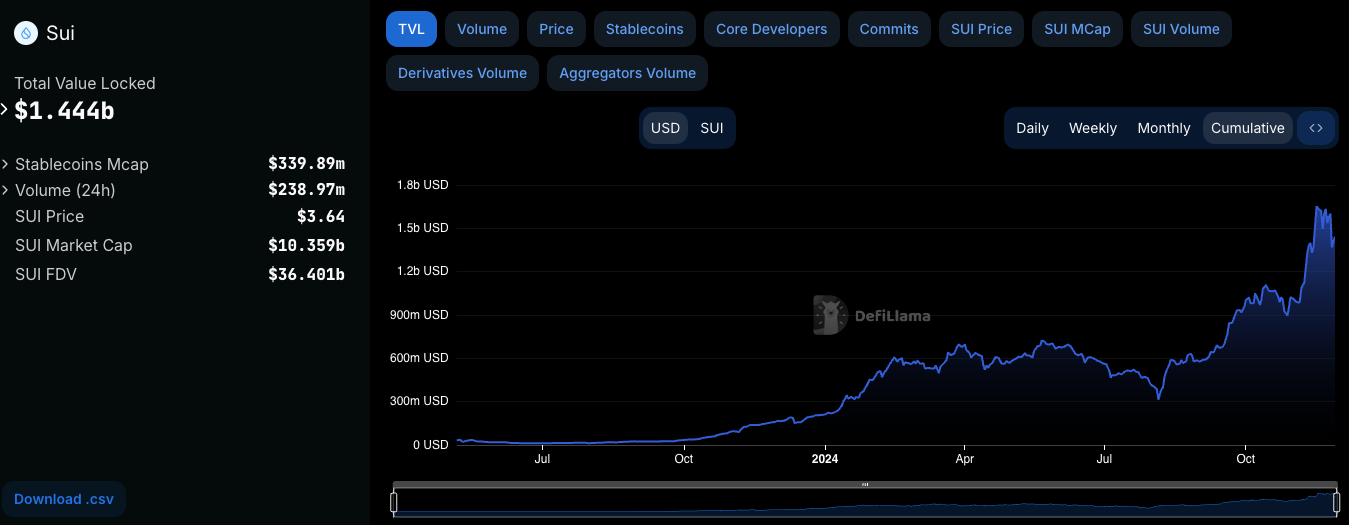The height and width of the screenshot is (525, 1349).
Task: Toggle the Commits chart series
Action: tap(889, 29)
